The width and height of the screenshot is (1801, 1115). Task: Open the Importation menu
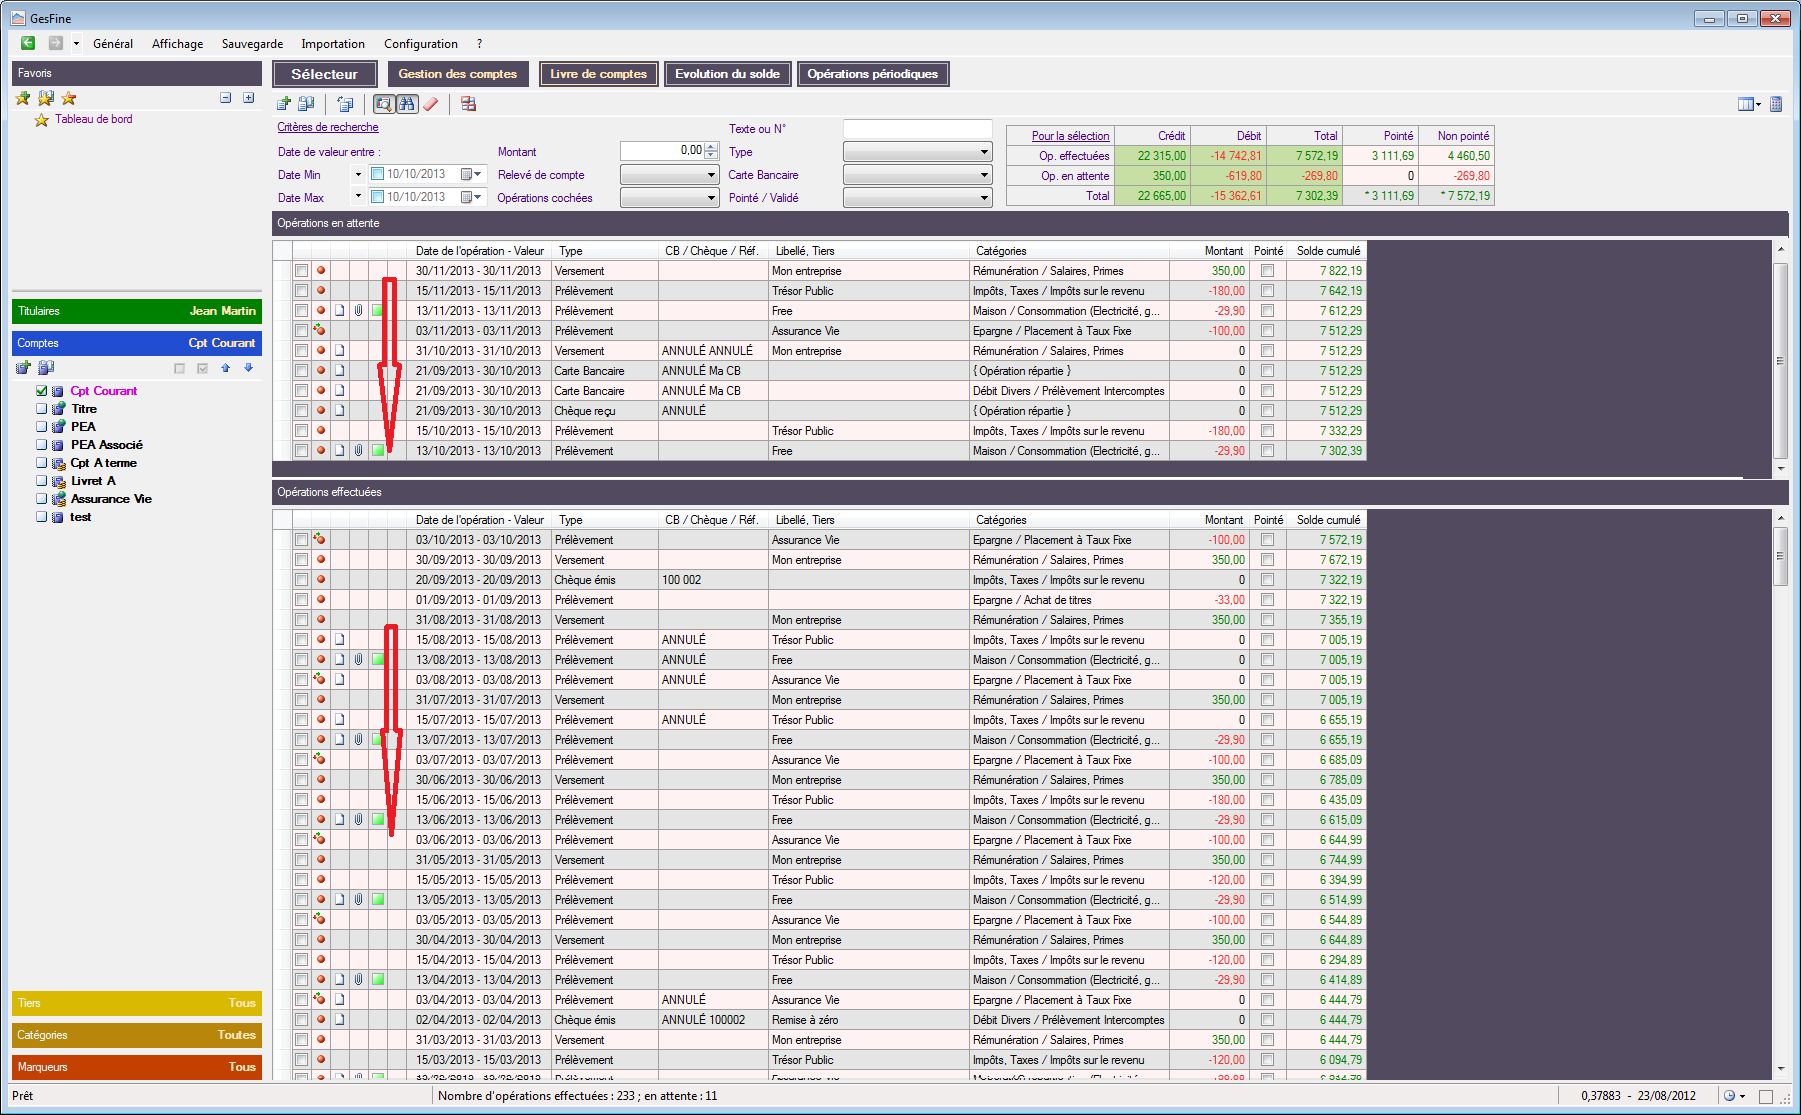coord(333,44)
